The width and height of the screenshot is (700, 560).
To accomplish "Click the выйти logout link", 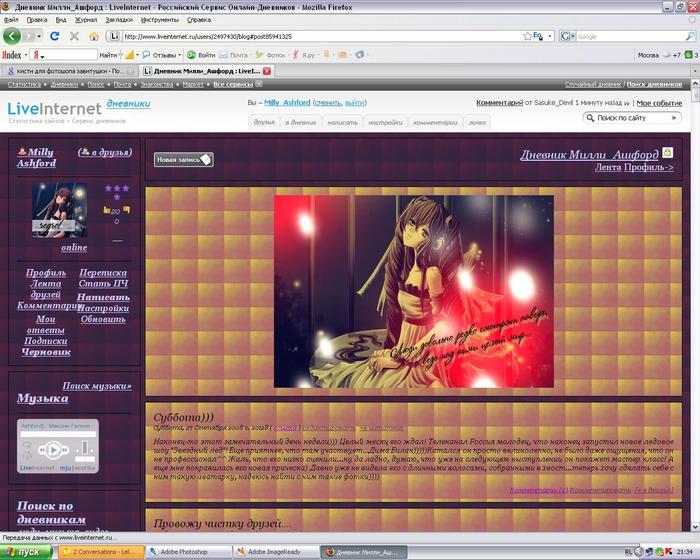I will tap(354, 103).
